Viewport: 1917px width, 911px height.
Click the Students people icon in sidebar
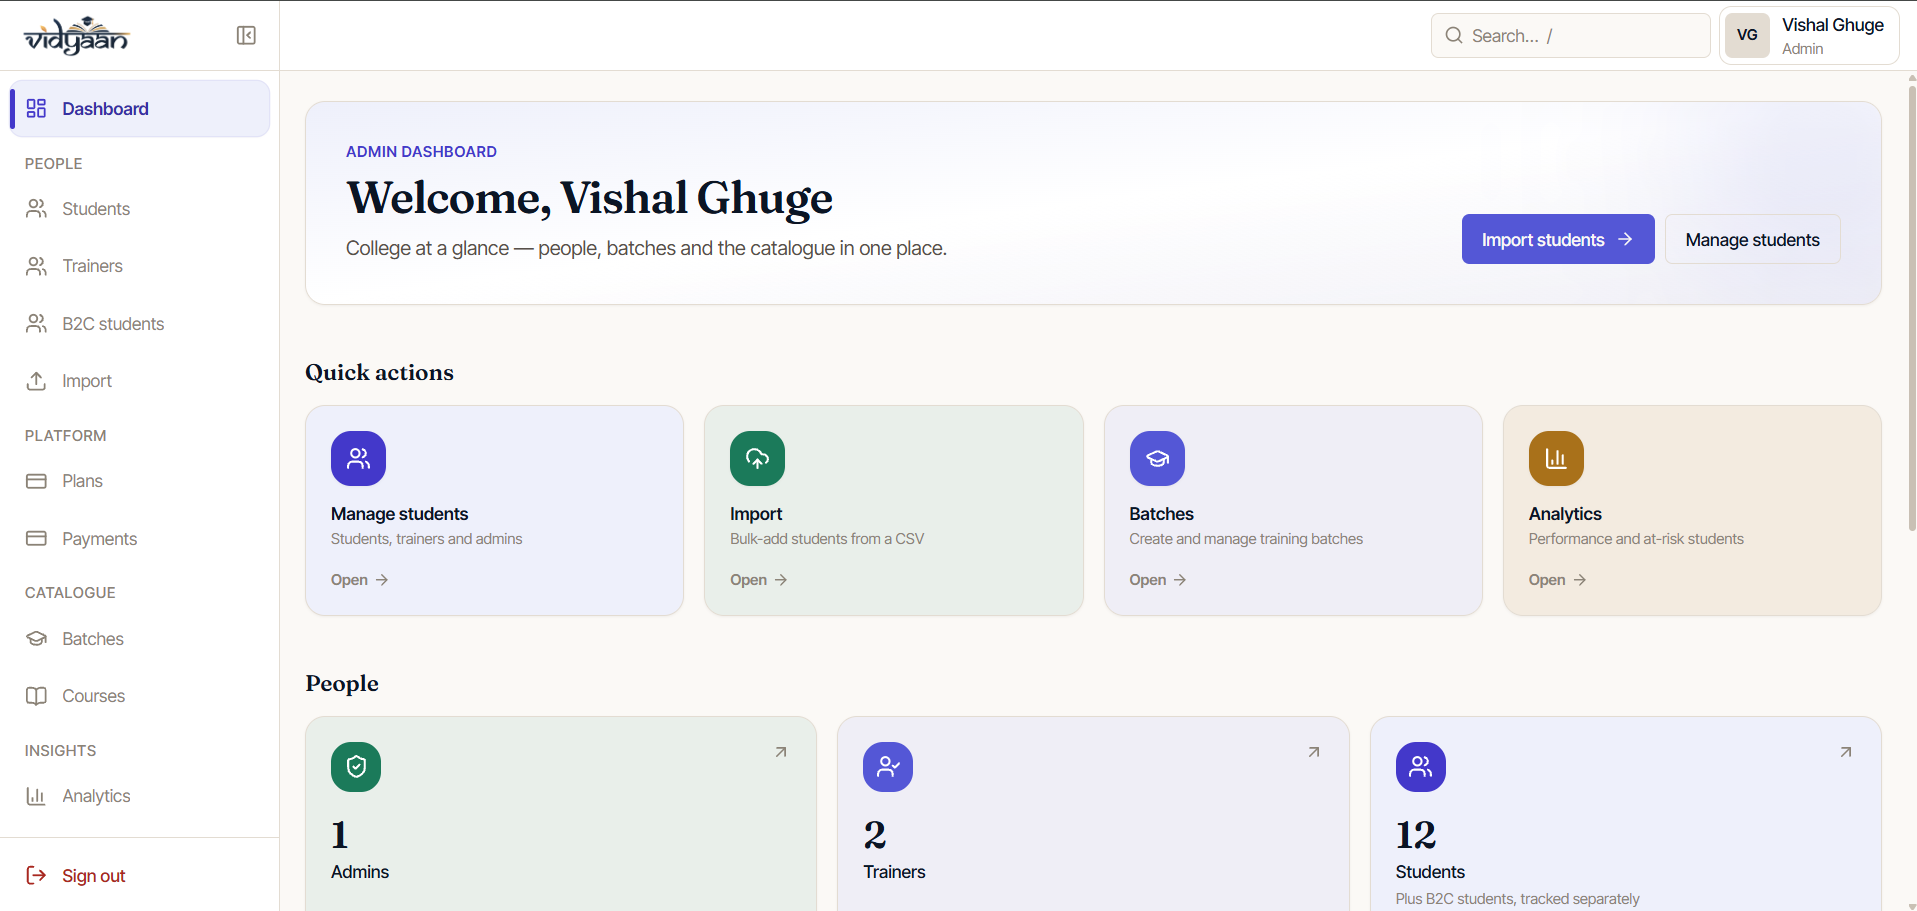click(36, 208)
